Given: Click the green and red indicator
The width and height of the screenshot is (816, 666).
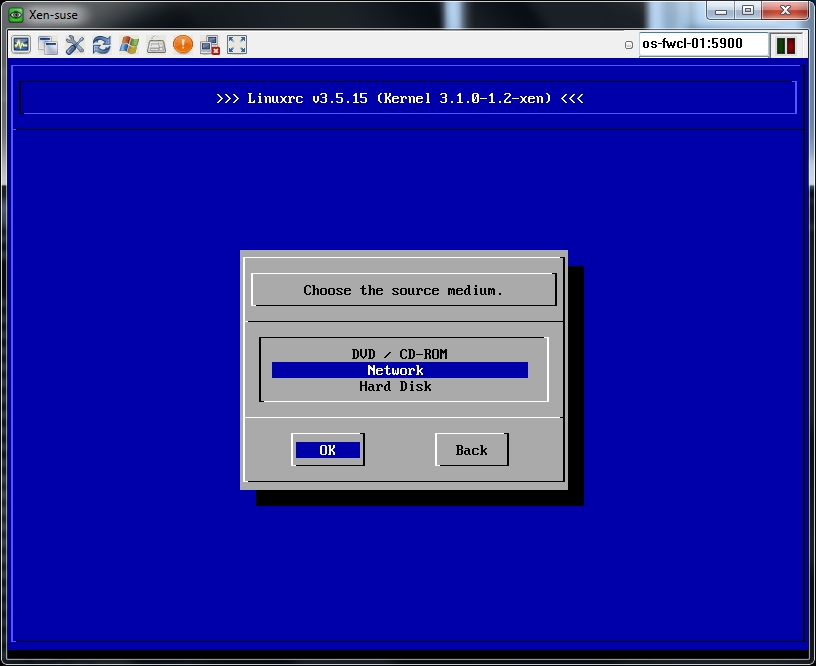Looking at the screenshot, I should pyautogui.click(x=785, y=45).
